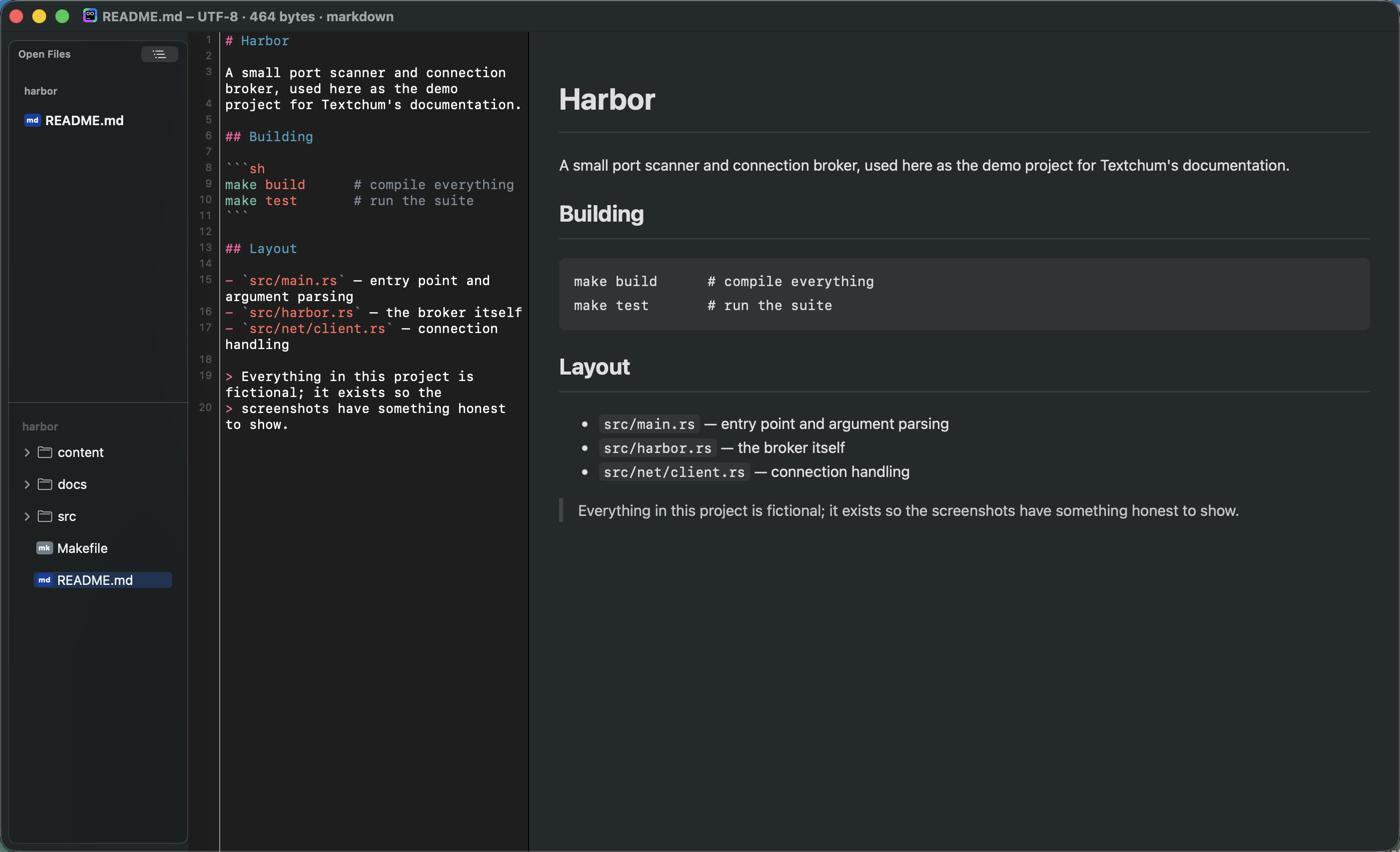Click line number 19 in the editor gutter
The image size is (1400, 852).
(206, 376)
